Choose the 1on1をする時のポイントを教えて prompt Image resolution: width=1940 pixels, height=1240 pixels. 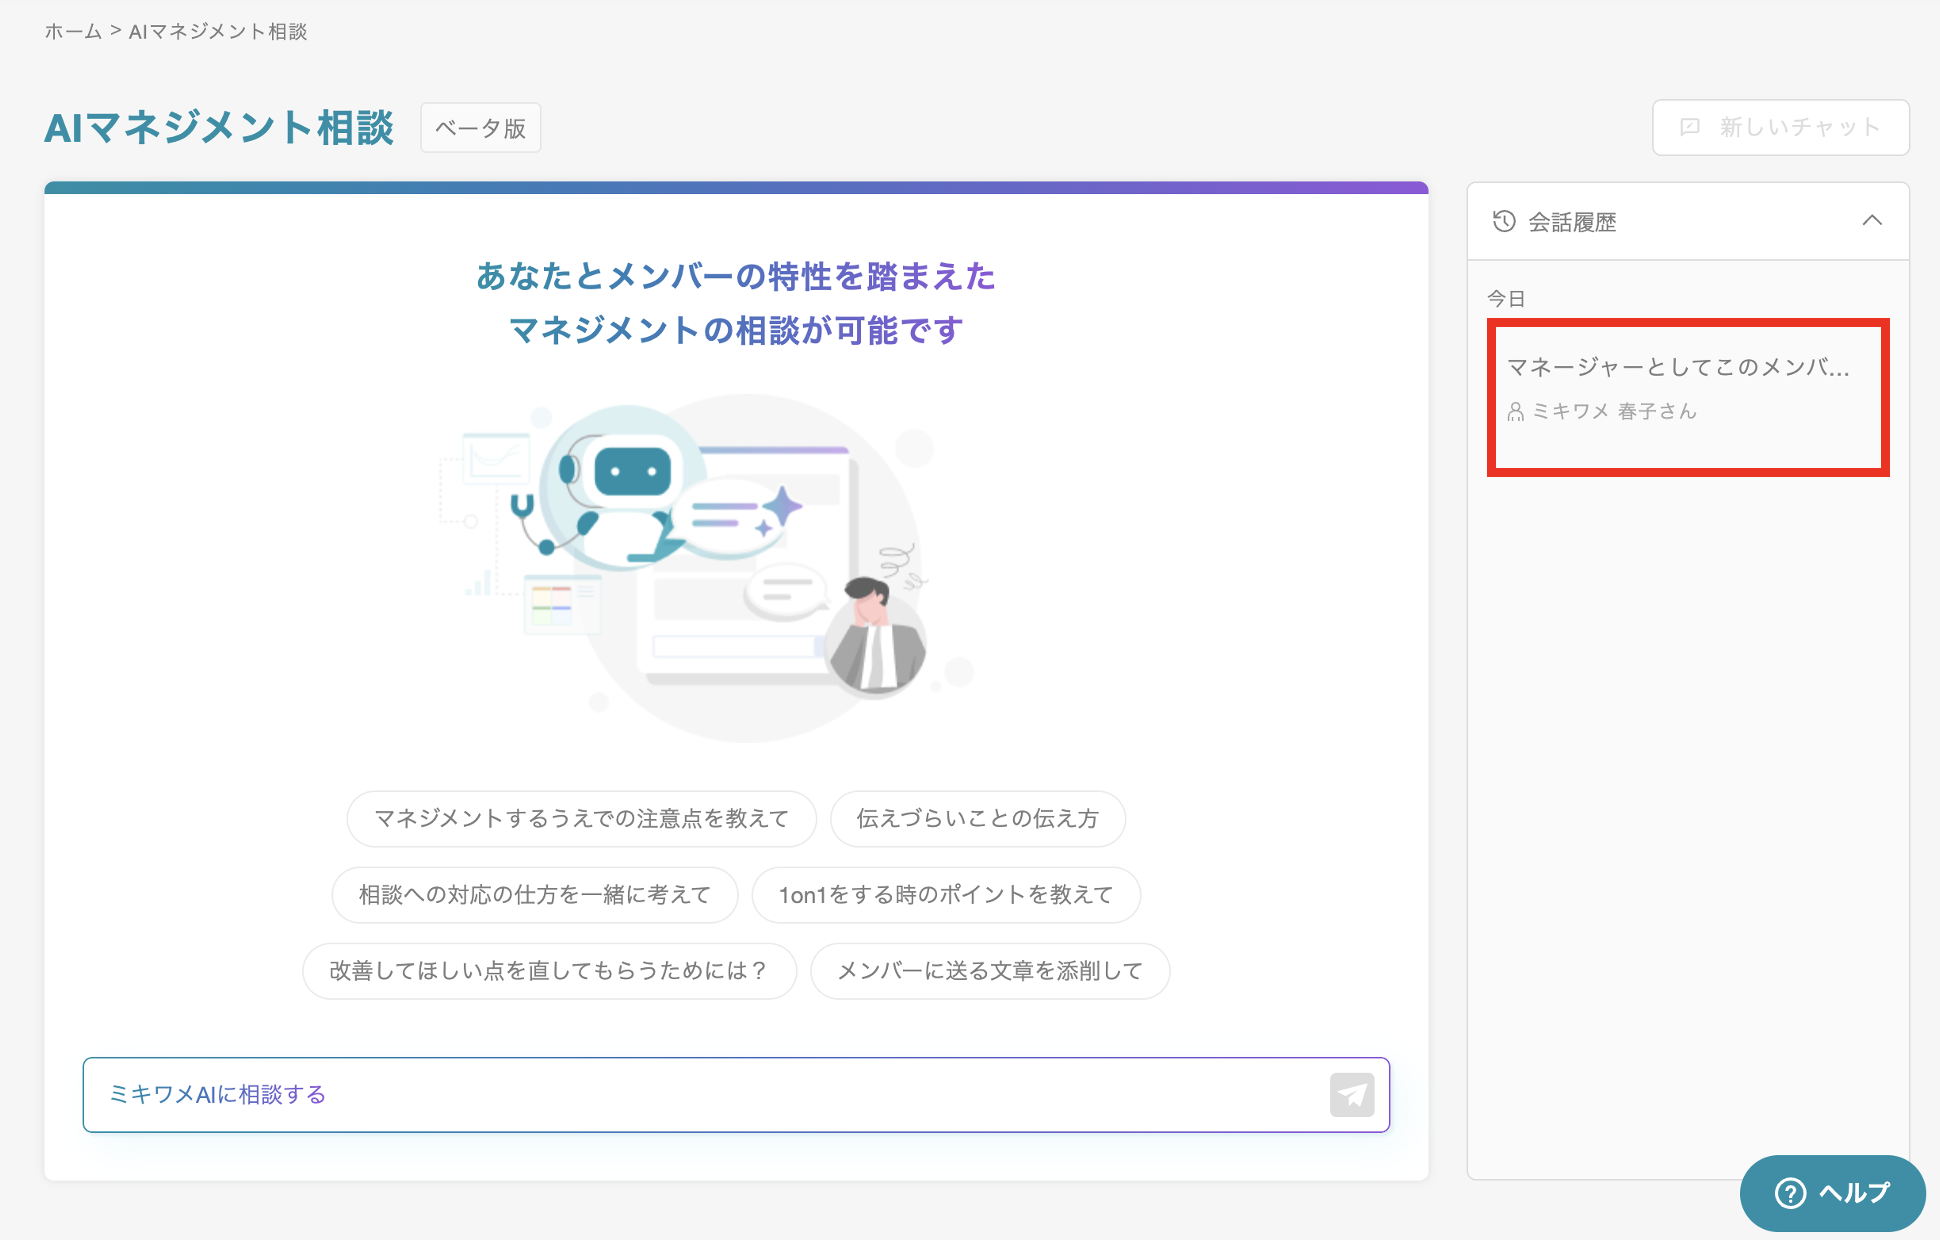[x=945, y=895]
